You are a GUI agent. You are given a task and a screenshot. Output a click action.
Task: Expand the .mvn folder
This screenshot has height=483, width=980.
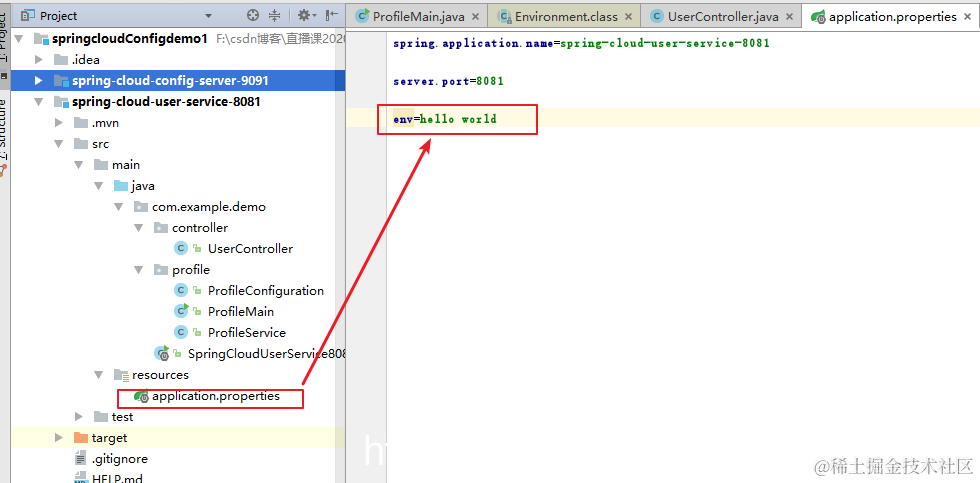59,122
